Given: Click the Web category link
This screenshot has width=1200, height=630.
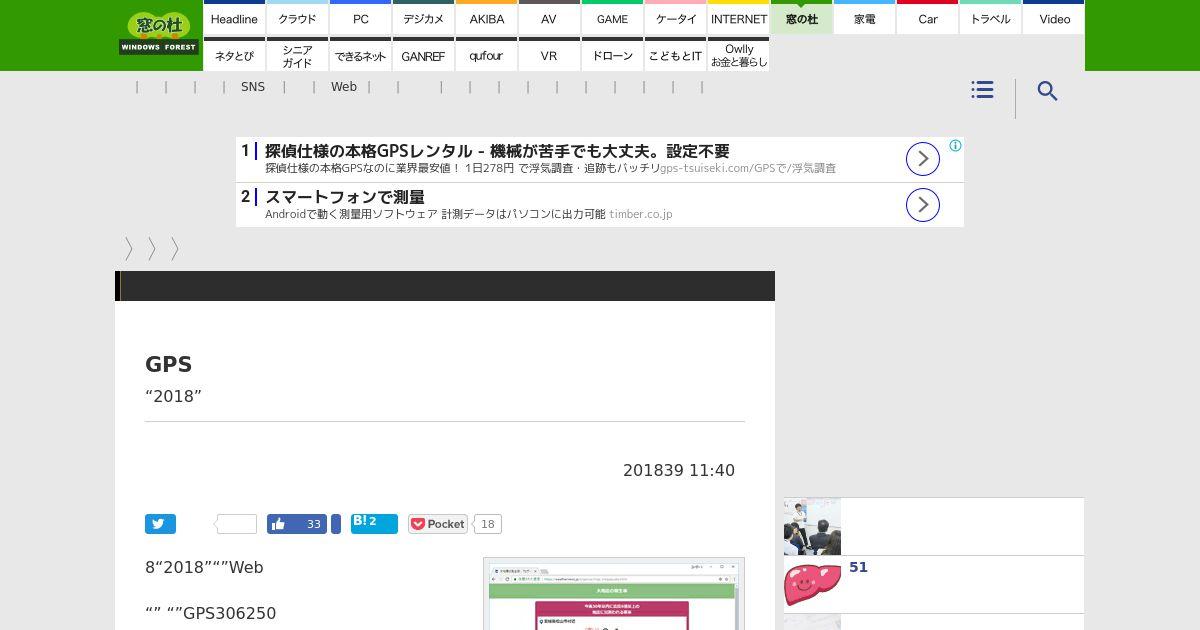Looking at the screenshot, I should (344, 87).
